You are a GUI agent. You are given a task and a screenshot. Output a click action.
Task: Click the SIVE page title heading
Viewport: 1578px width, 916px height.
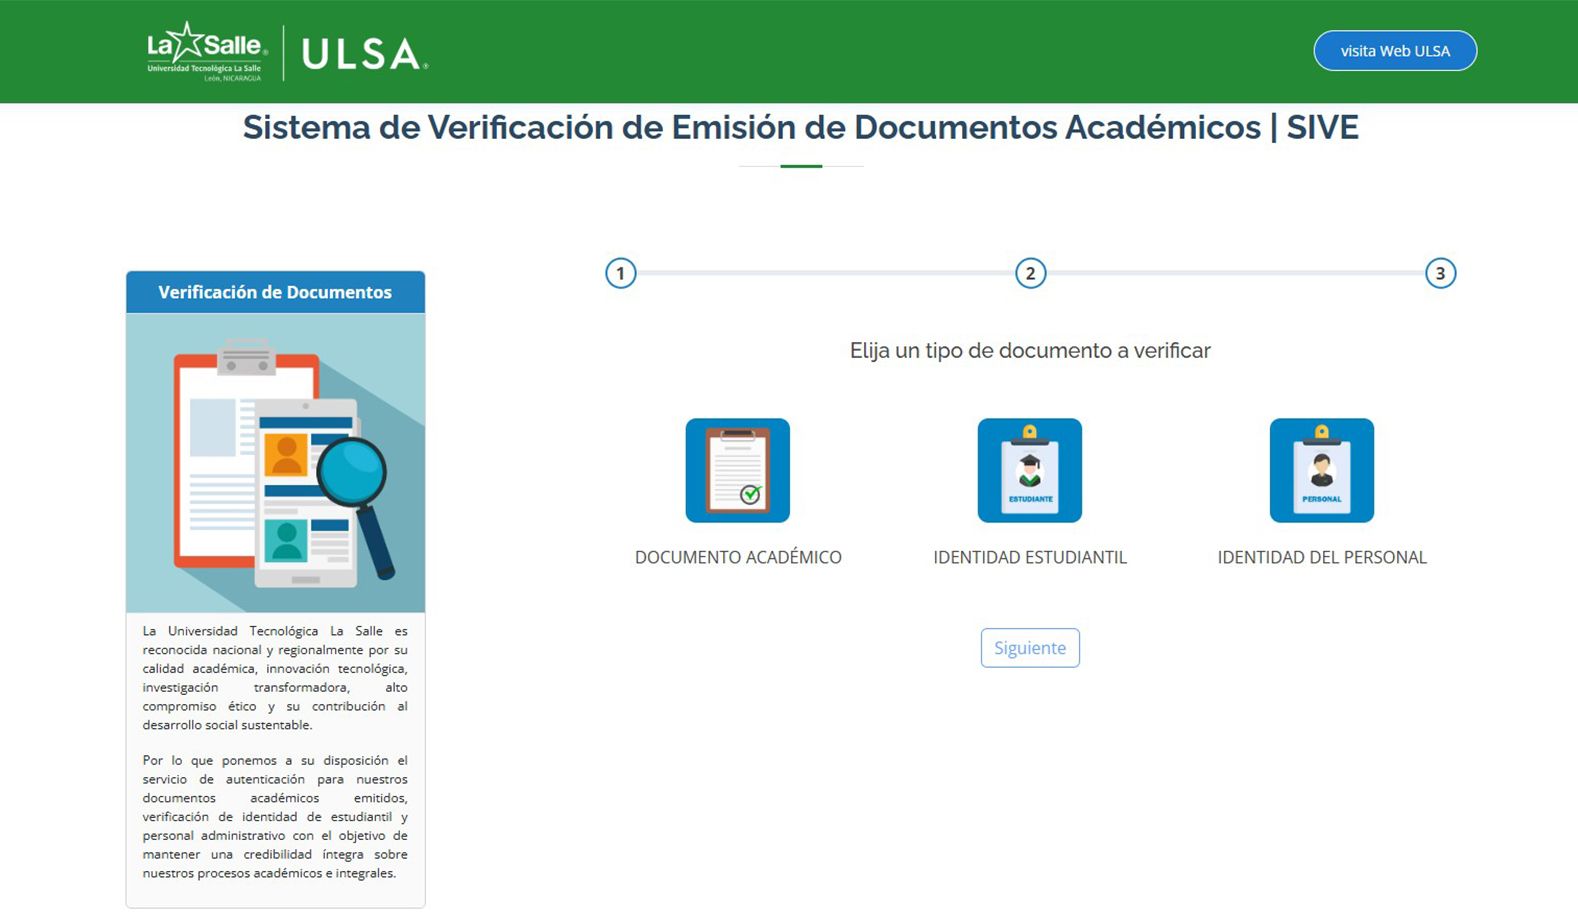[800, 128]
